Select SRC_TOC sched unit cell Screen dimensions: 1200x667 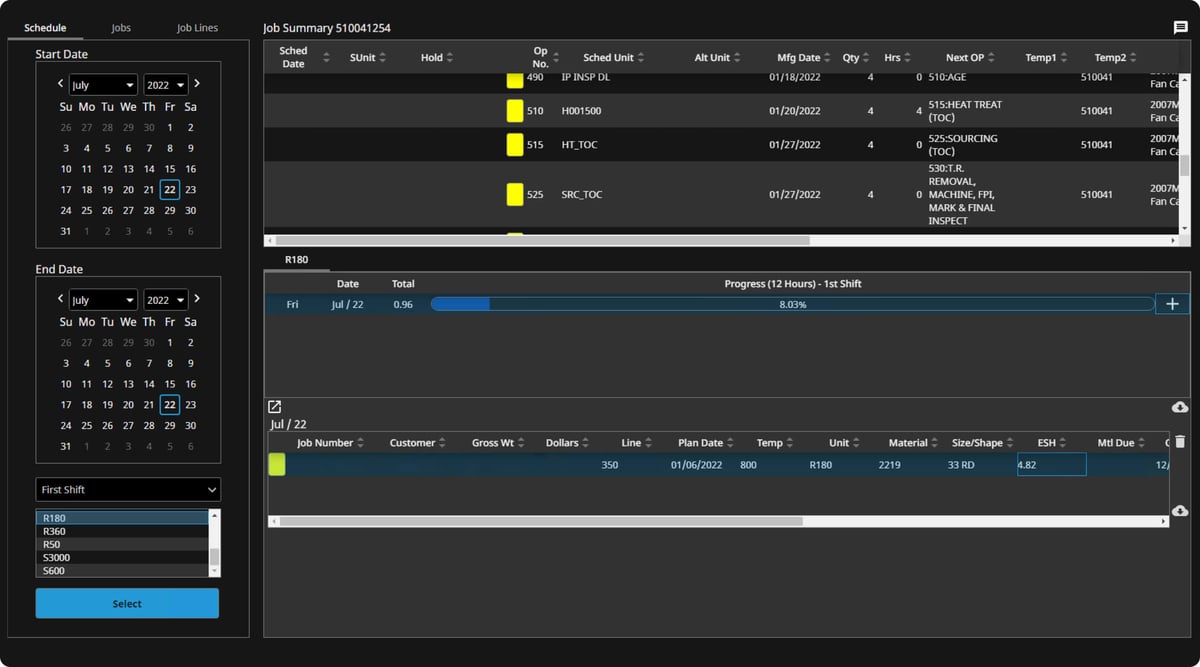pyautogui.click(x=582, y=195)
